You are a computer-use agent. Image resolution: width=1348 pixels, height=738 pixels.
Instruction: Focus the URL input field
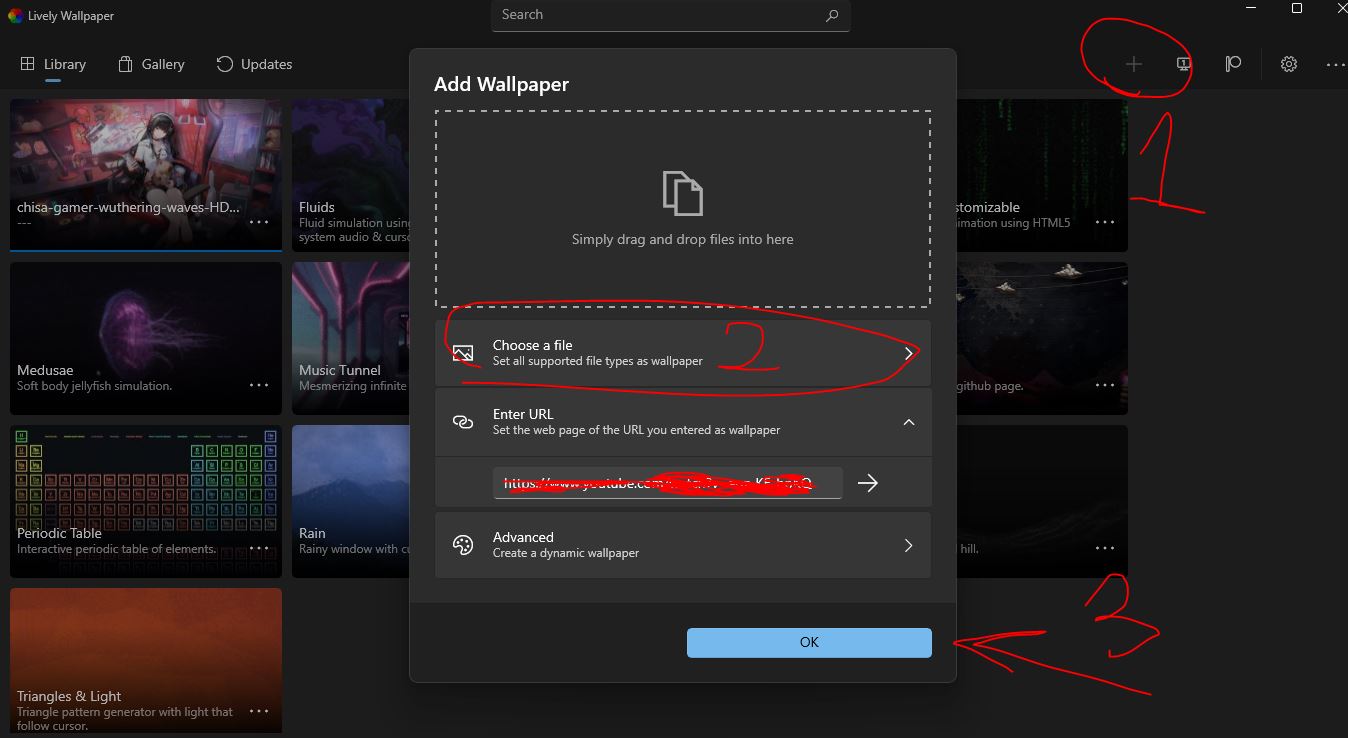[x=668, y=483]
